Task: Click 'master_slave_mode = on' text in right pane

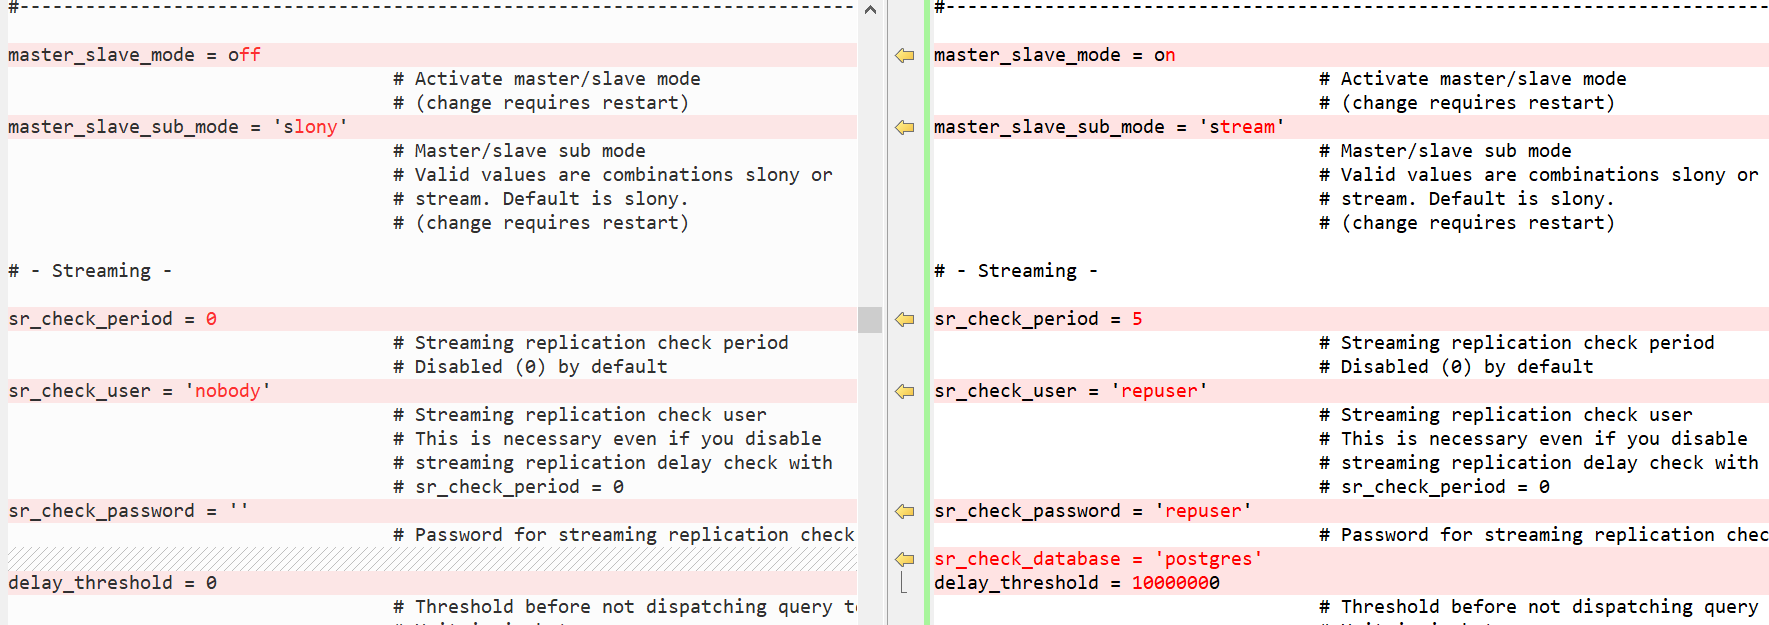Action: click(1055, 55)
